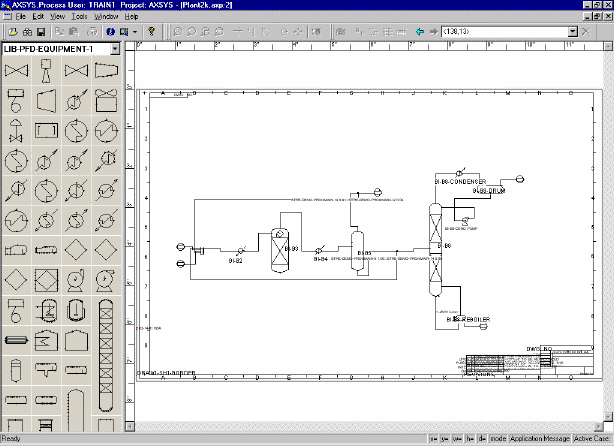Click the blue info globe icon
The image size is (614, 446).
point(110,32)
